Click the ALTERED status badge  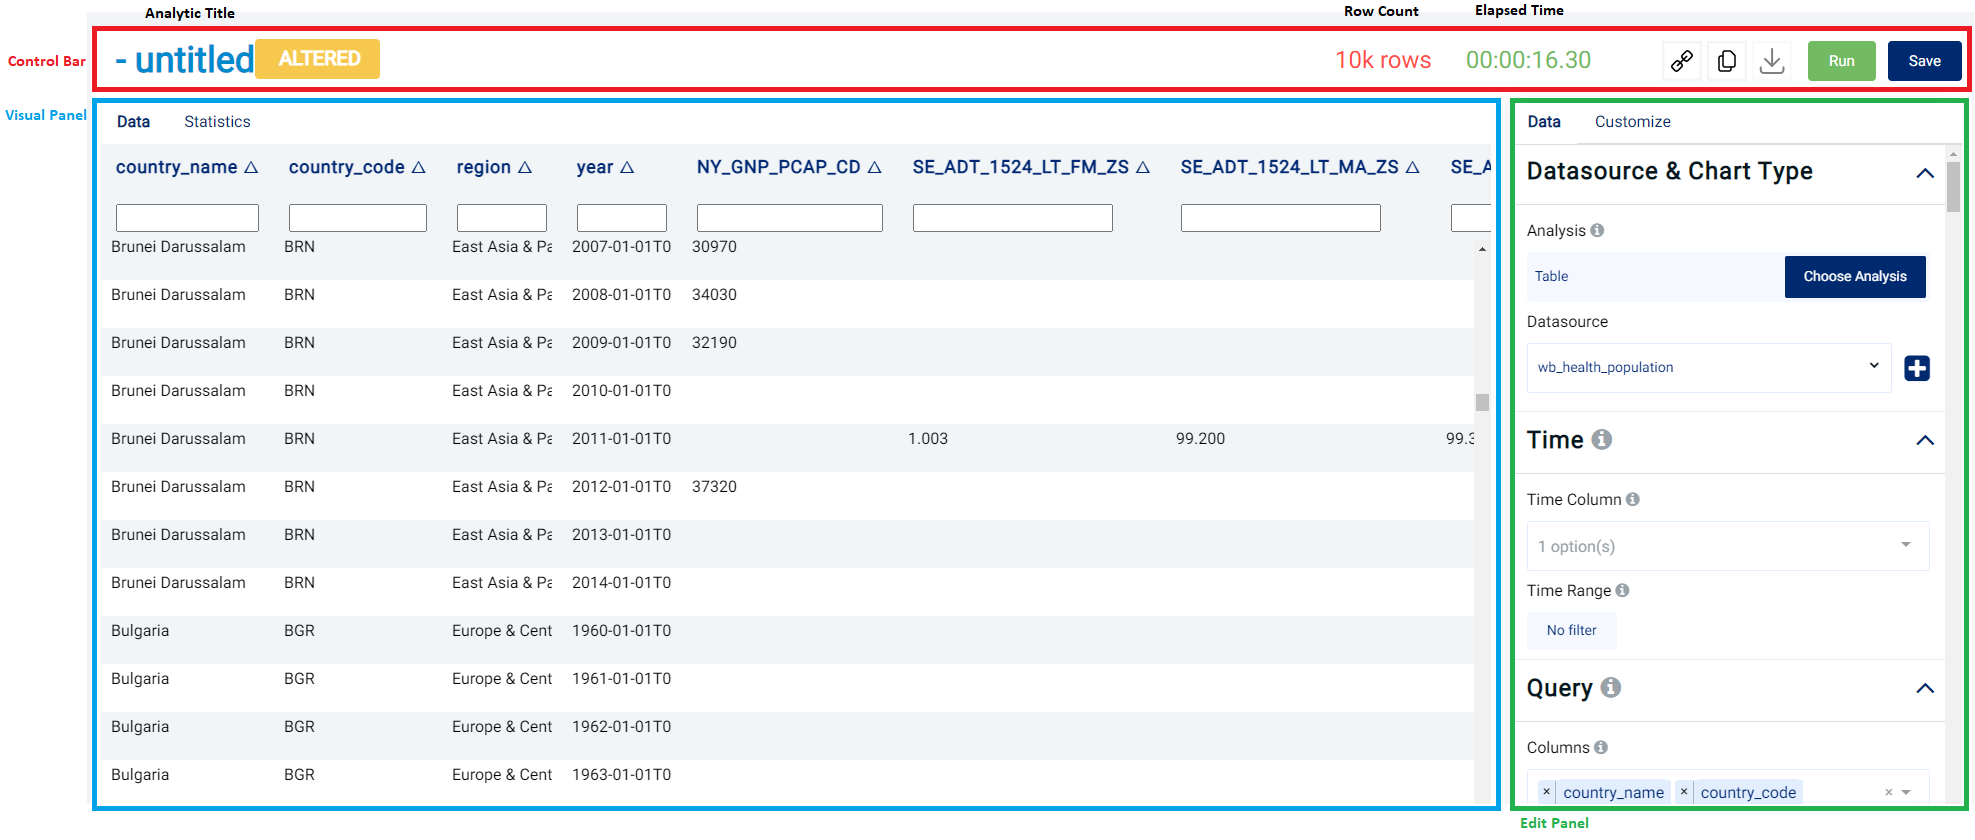318,59
